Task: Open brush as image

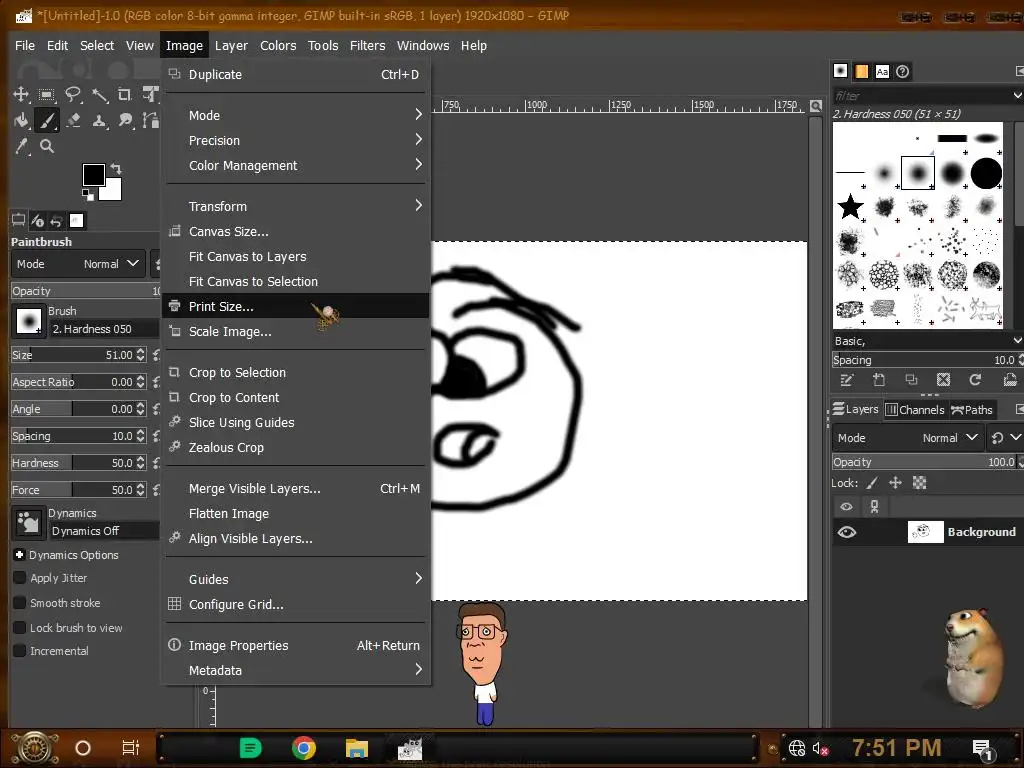Action: [x=1010, y=380]
